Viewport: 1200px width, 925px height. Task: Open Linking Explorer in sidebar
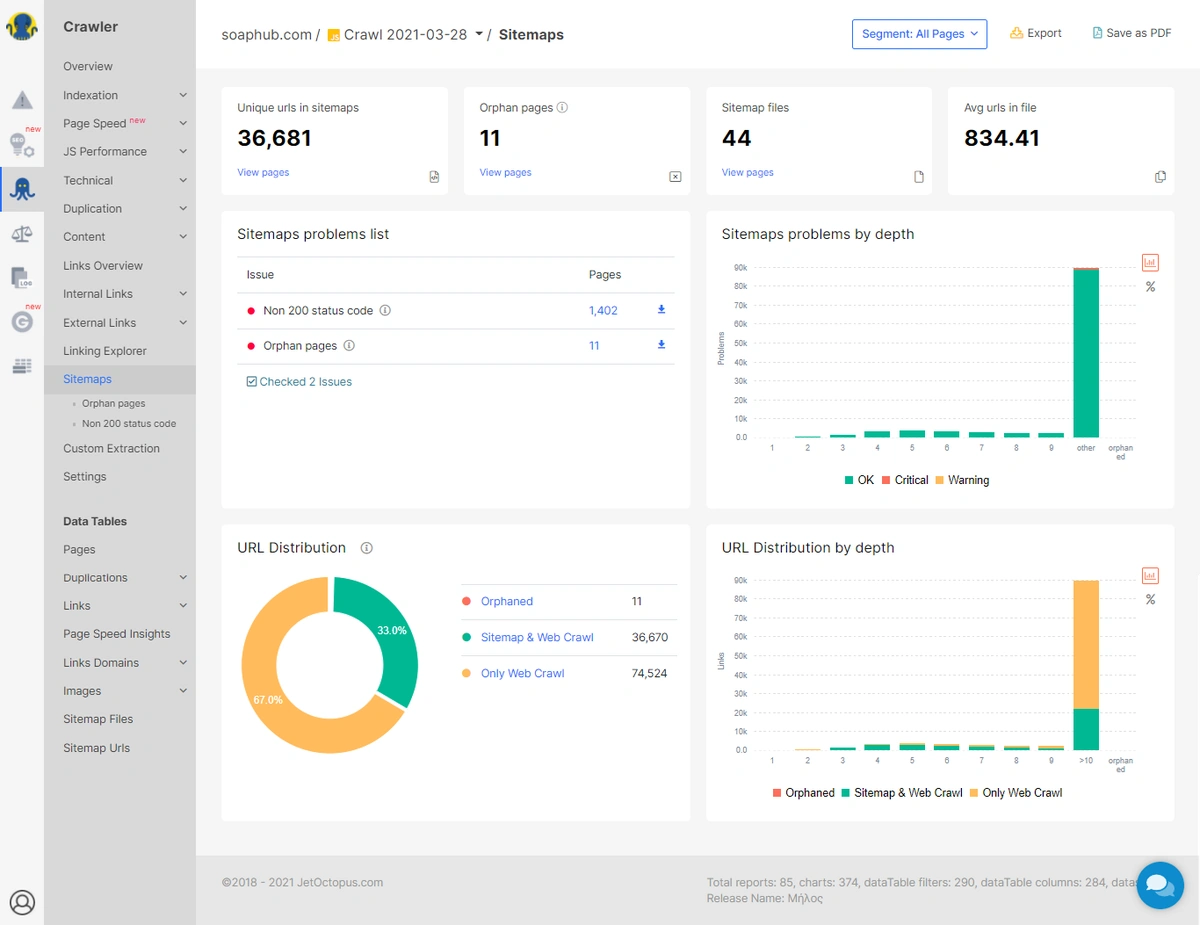click(105, 351)
